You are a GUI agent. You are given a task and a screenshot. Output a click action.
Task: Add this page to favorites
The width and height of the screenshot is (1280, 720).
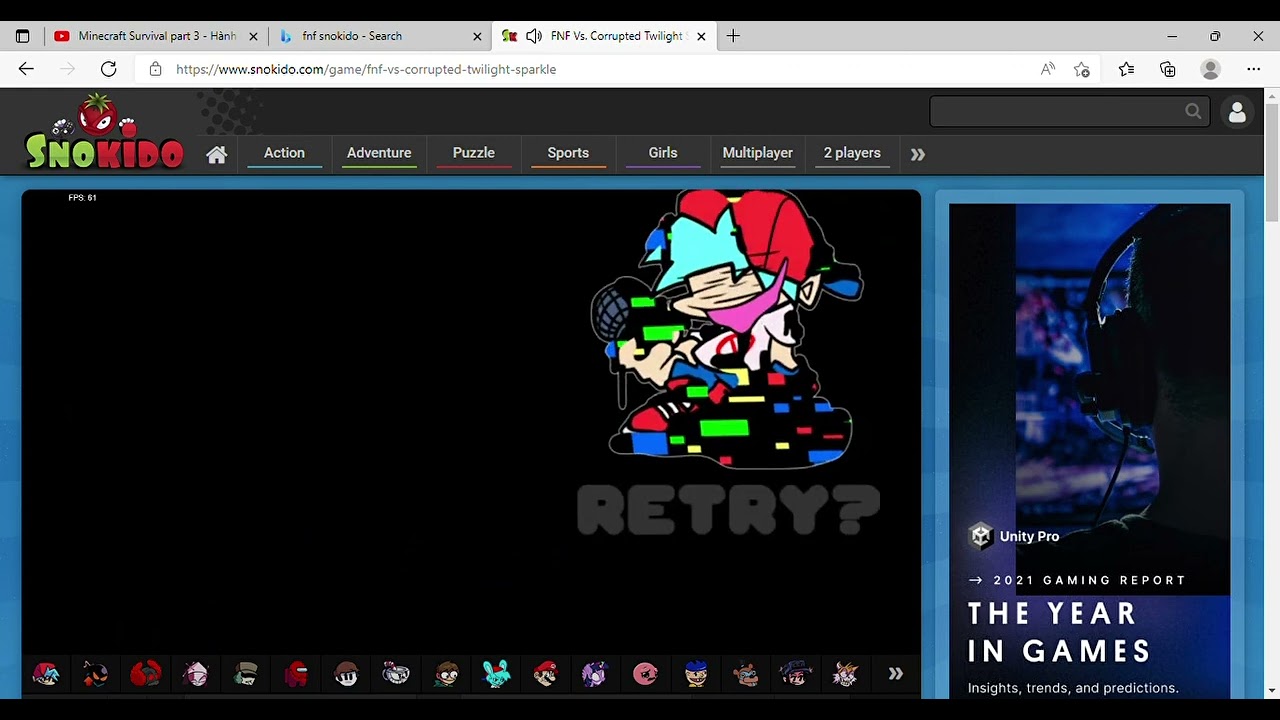[x=1082, y=69]
